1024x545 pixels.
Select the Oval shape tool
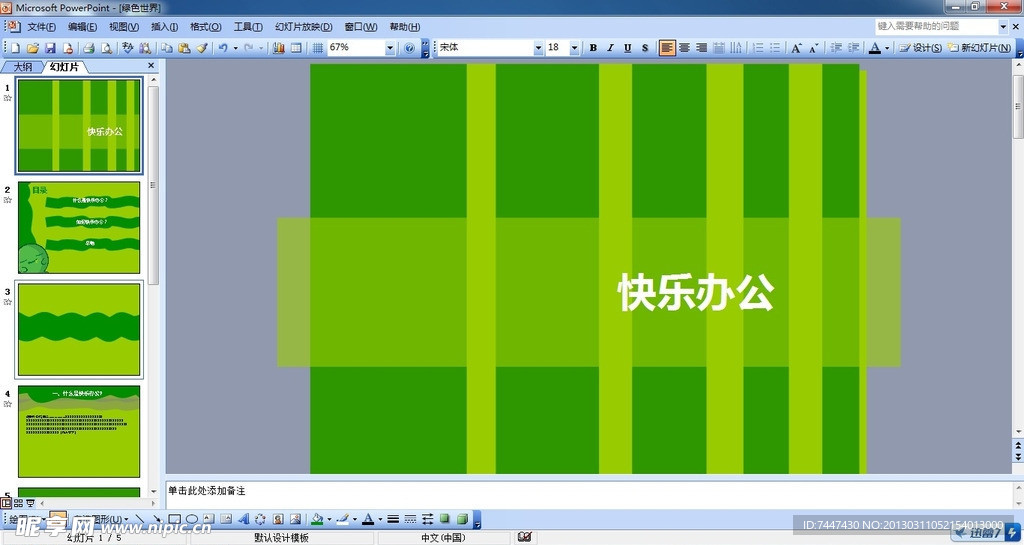(191, 519)
